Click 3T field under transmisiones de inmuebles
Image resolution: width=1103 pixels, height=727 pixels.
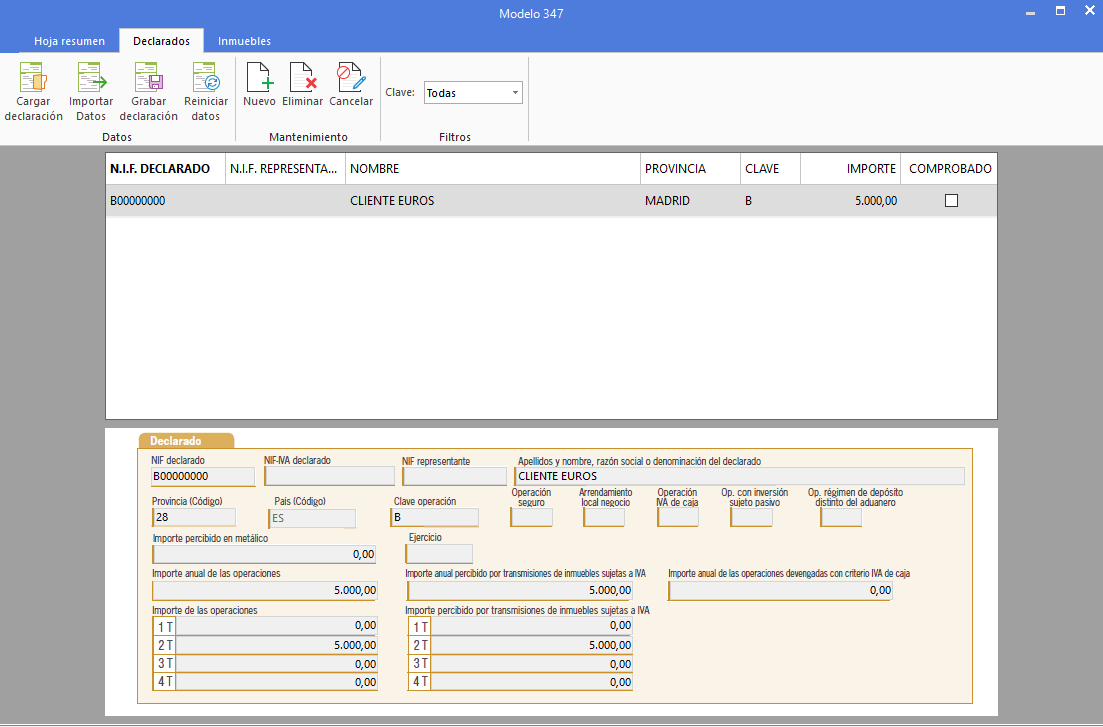click(532, 664)
